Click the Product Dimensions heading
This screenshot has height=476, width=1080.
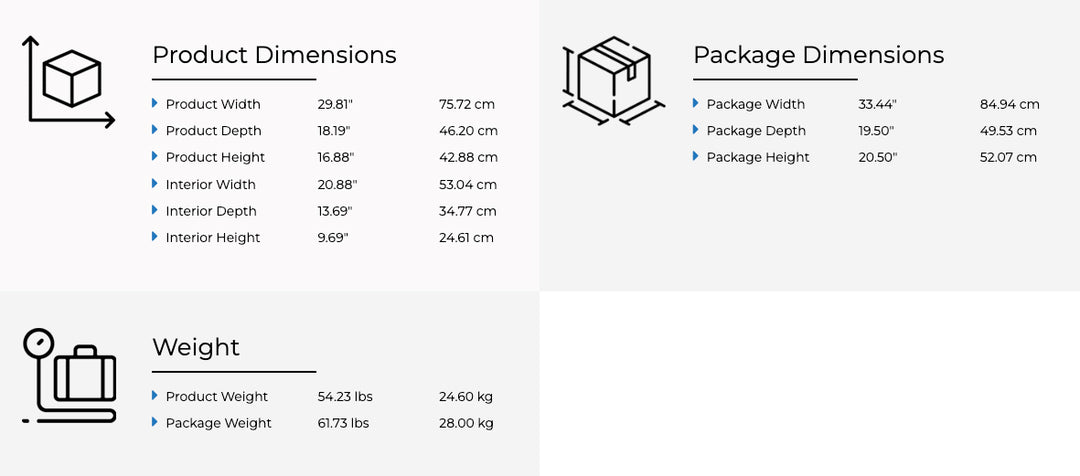(x=274, y=55)
